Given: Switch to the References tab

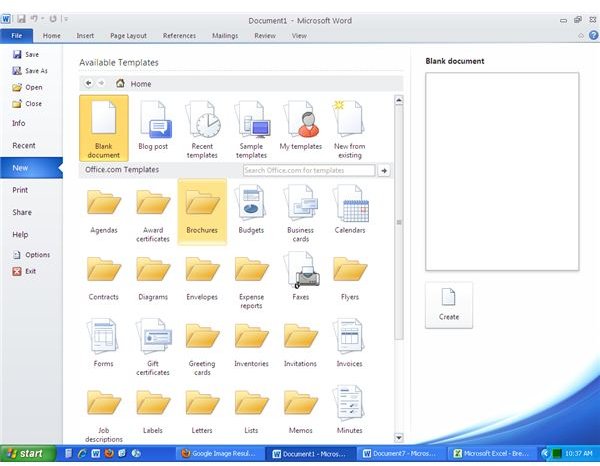Looking at the screenshot, I should (x=179, y=36).
